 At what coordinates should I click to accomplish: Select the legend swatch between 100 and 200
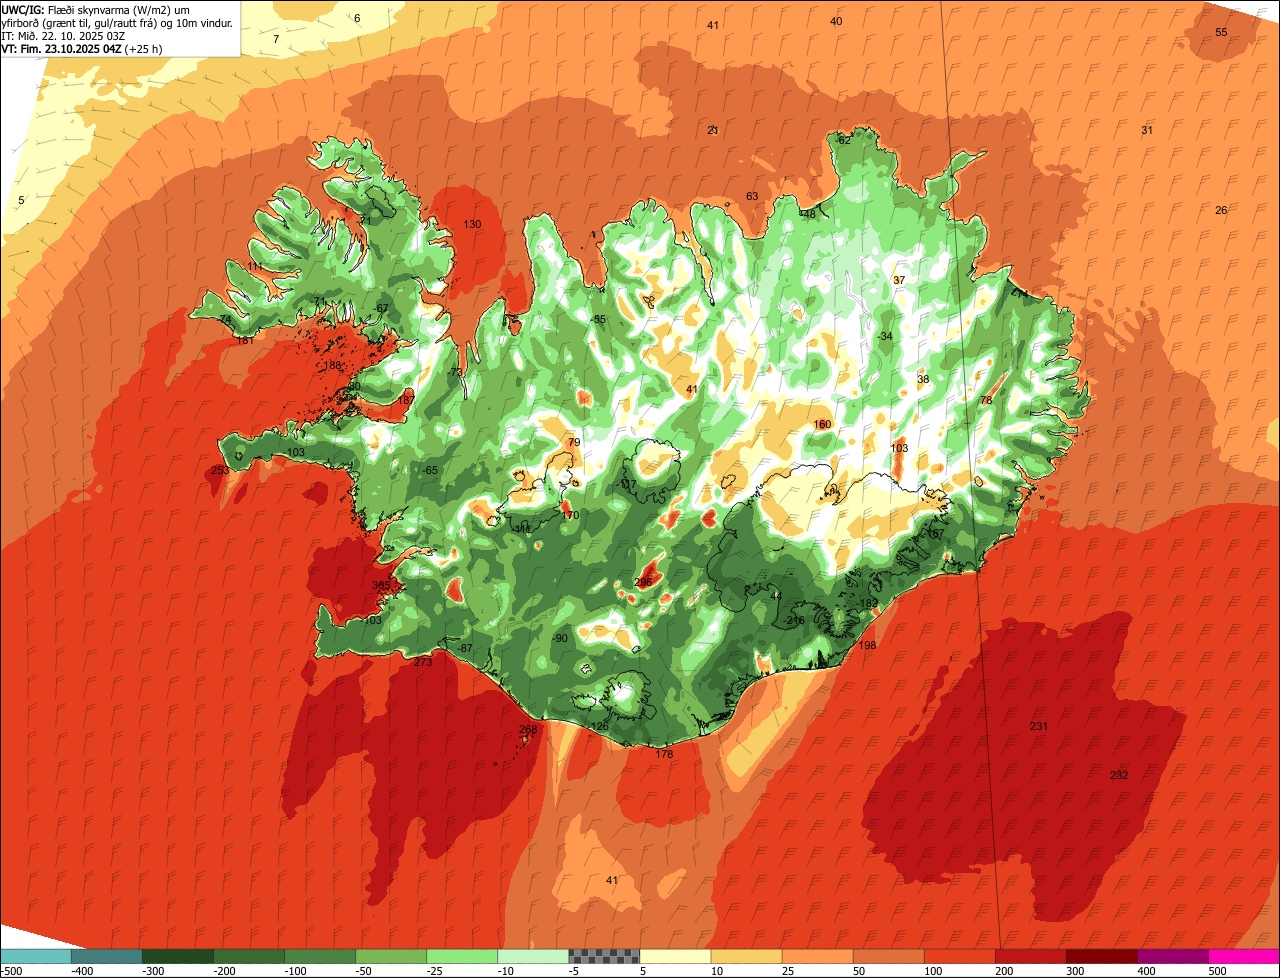tap(959, 956)
